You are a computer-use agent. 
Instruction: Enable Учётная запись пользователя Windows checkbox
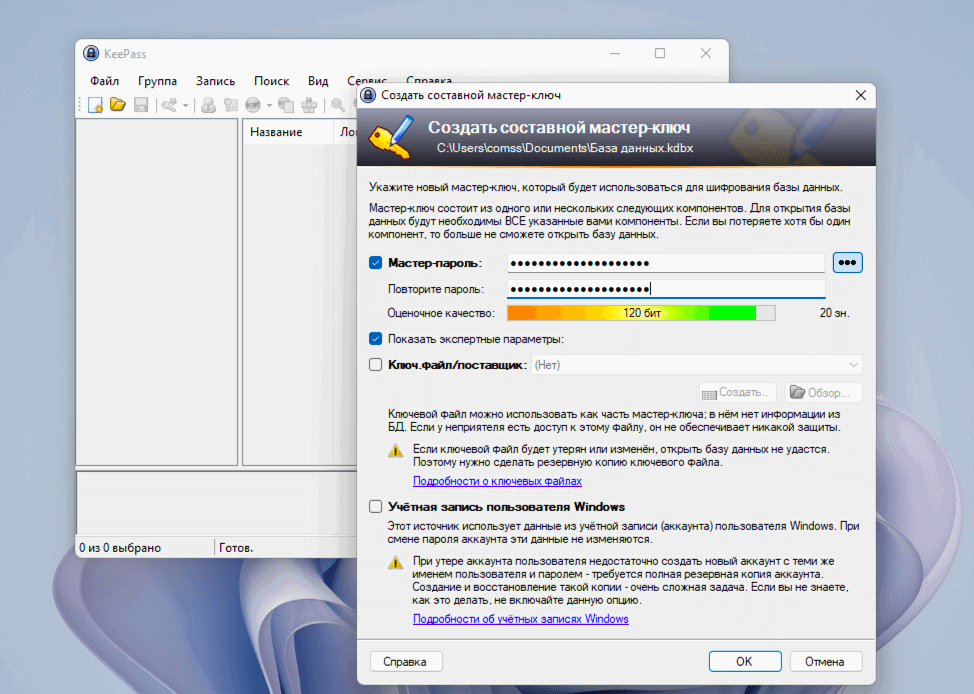[x=375, y=506]
